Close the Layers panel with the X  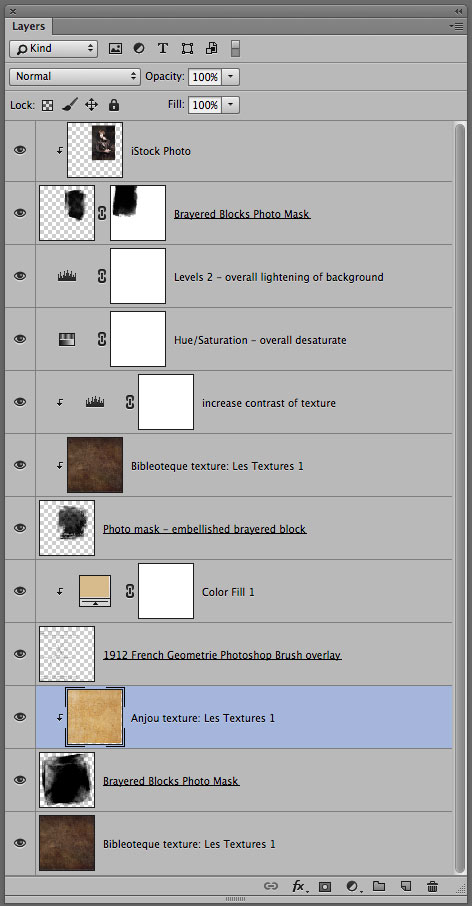coord(13,11)
